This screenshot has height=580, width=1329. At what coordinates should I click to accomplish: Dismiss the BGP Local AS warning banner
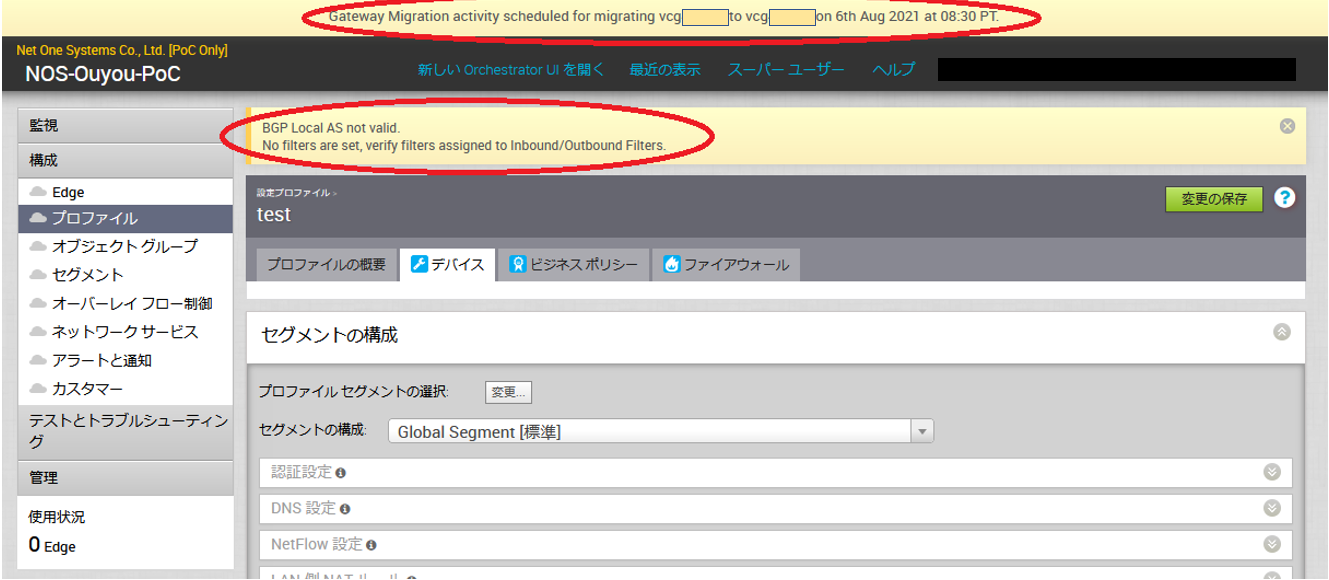pos(1287,126)
